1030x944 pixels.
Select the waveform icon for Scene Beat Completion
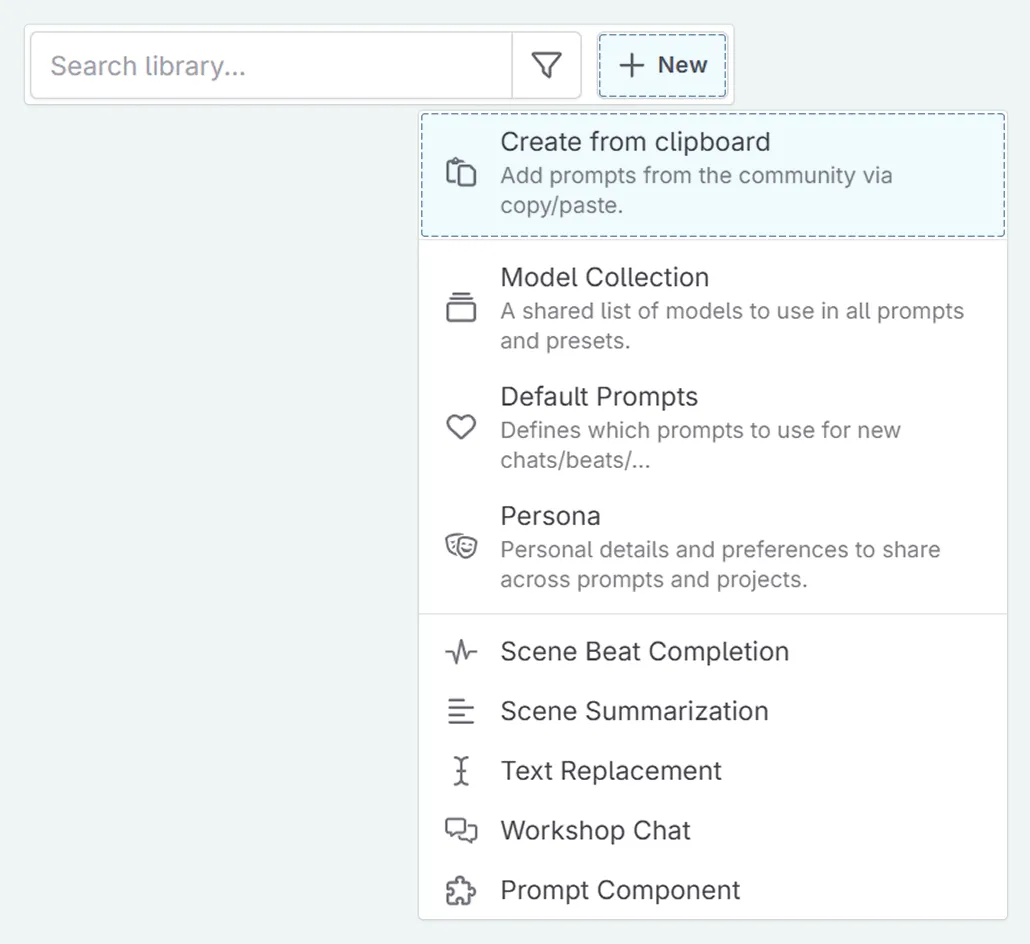pyautogui.click(x=461, y=651)
